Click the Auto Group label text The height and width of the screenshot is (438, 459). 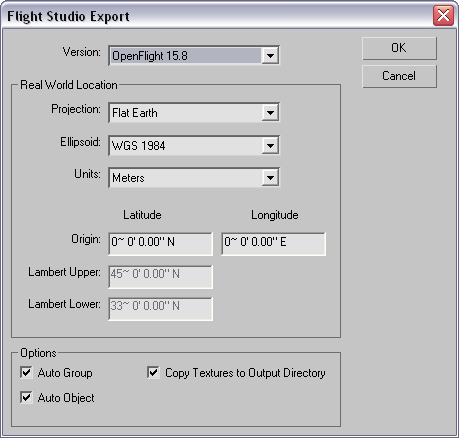tap(65, 373)
